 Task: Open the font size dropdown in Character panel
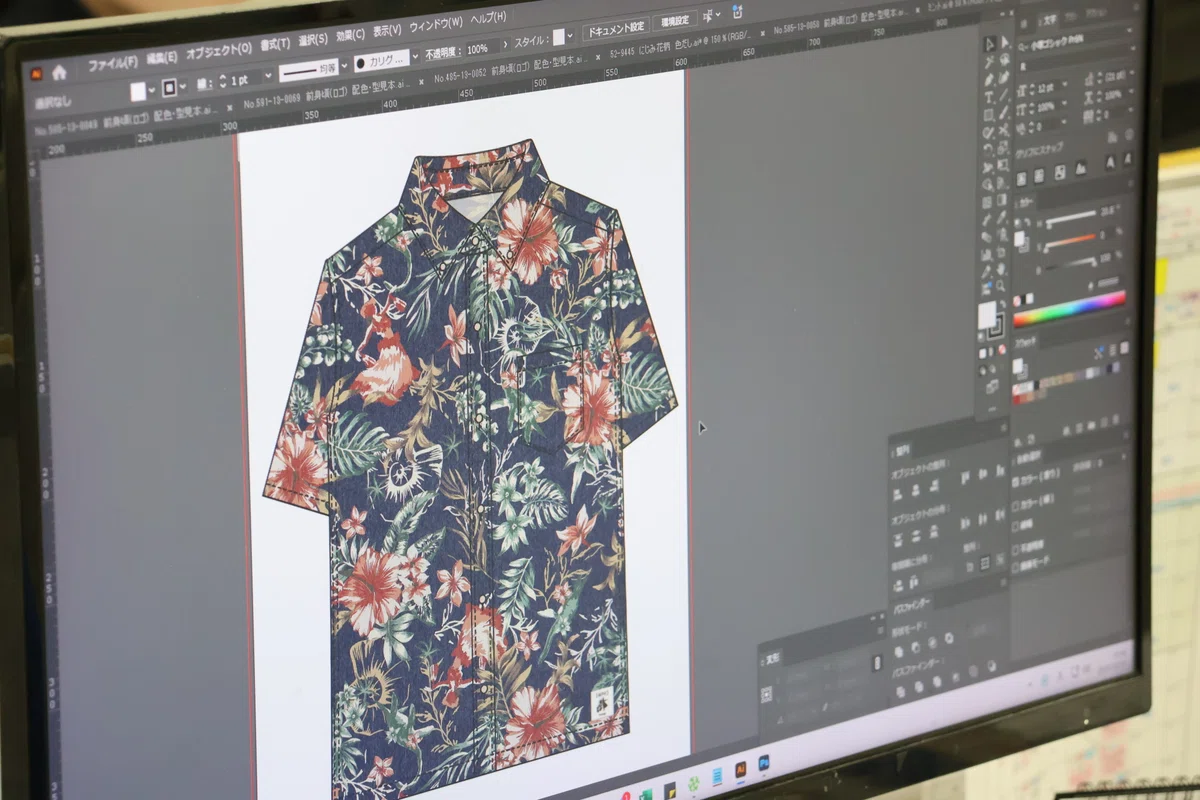[x=1065, y=85]
